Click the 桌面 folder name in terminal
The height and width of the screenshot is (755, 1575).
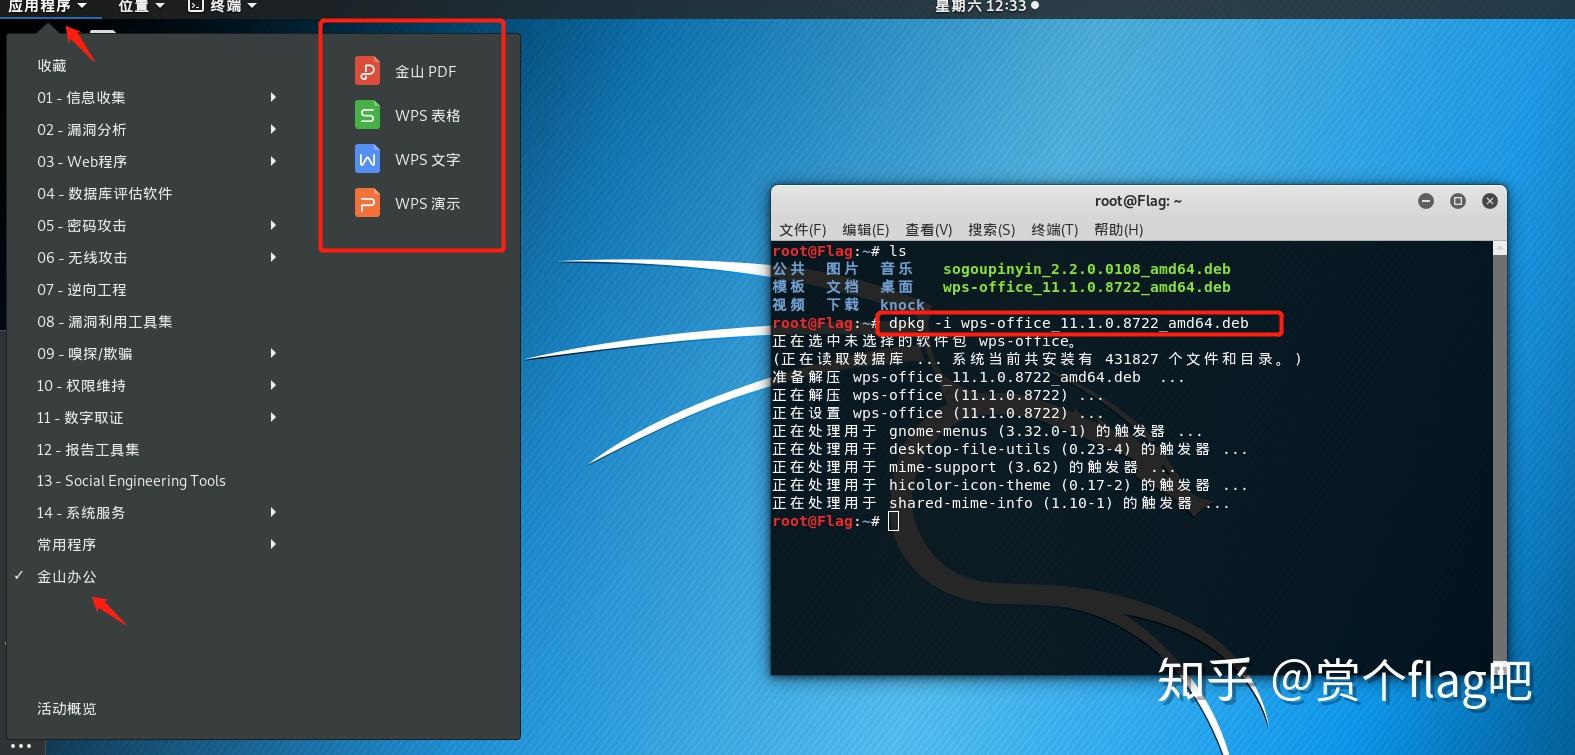click(897, 287)
